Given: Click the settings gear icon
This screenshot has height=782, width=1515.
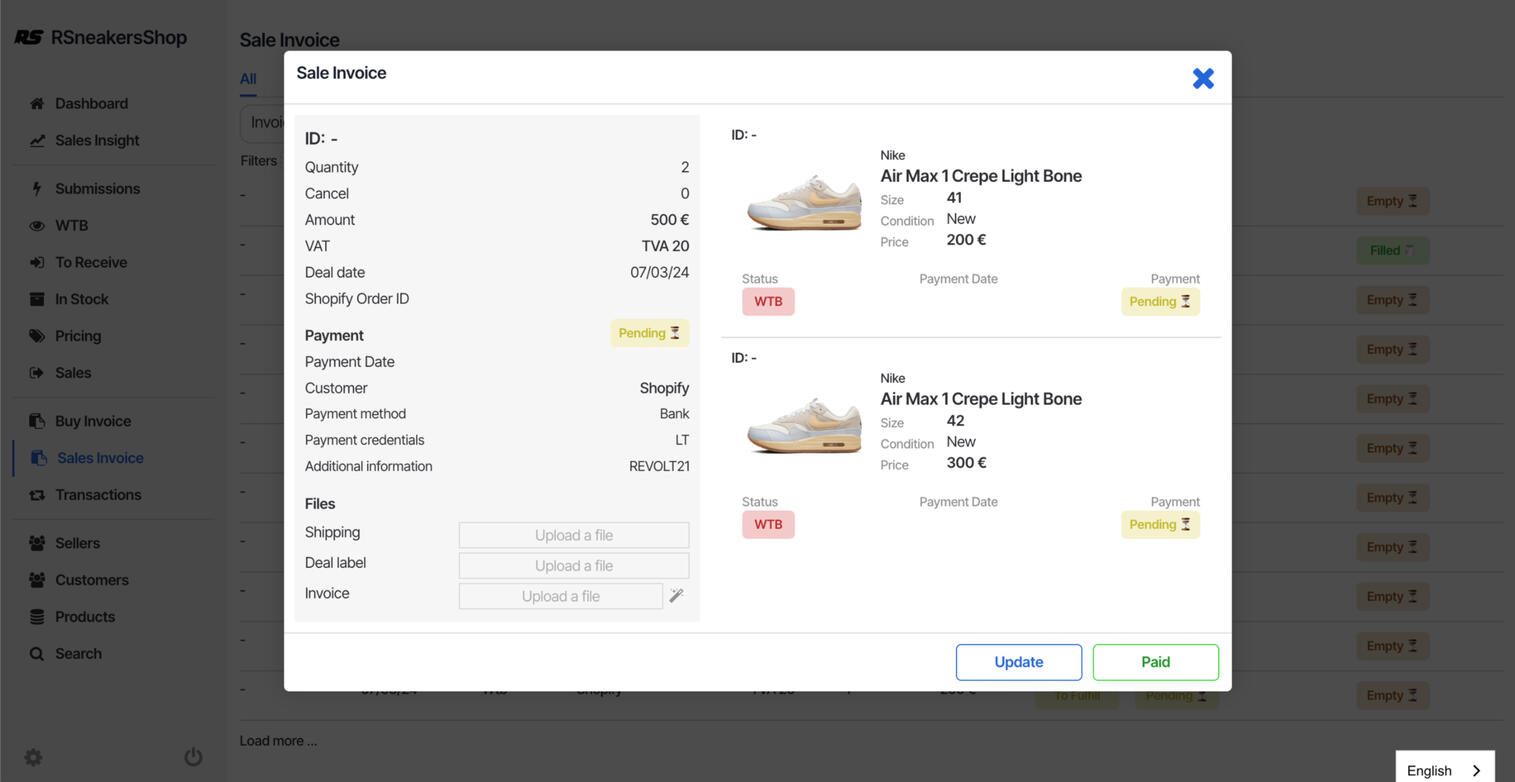Looking at the screenshot, I should point(33,757).
